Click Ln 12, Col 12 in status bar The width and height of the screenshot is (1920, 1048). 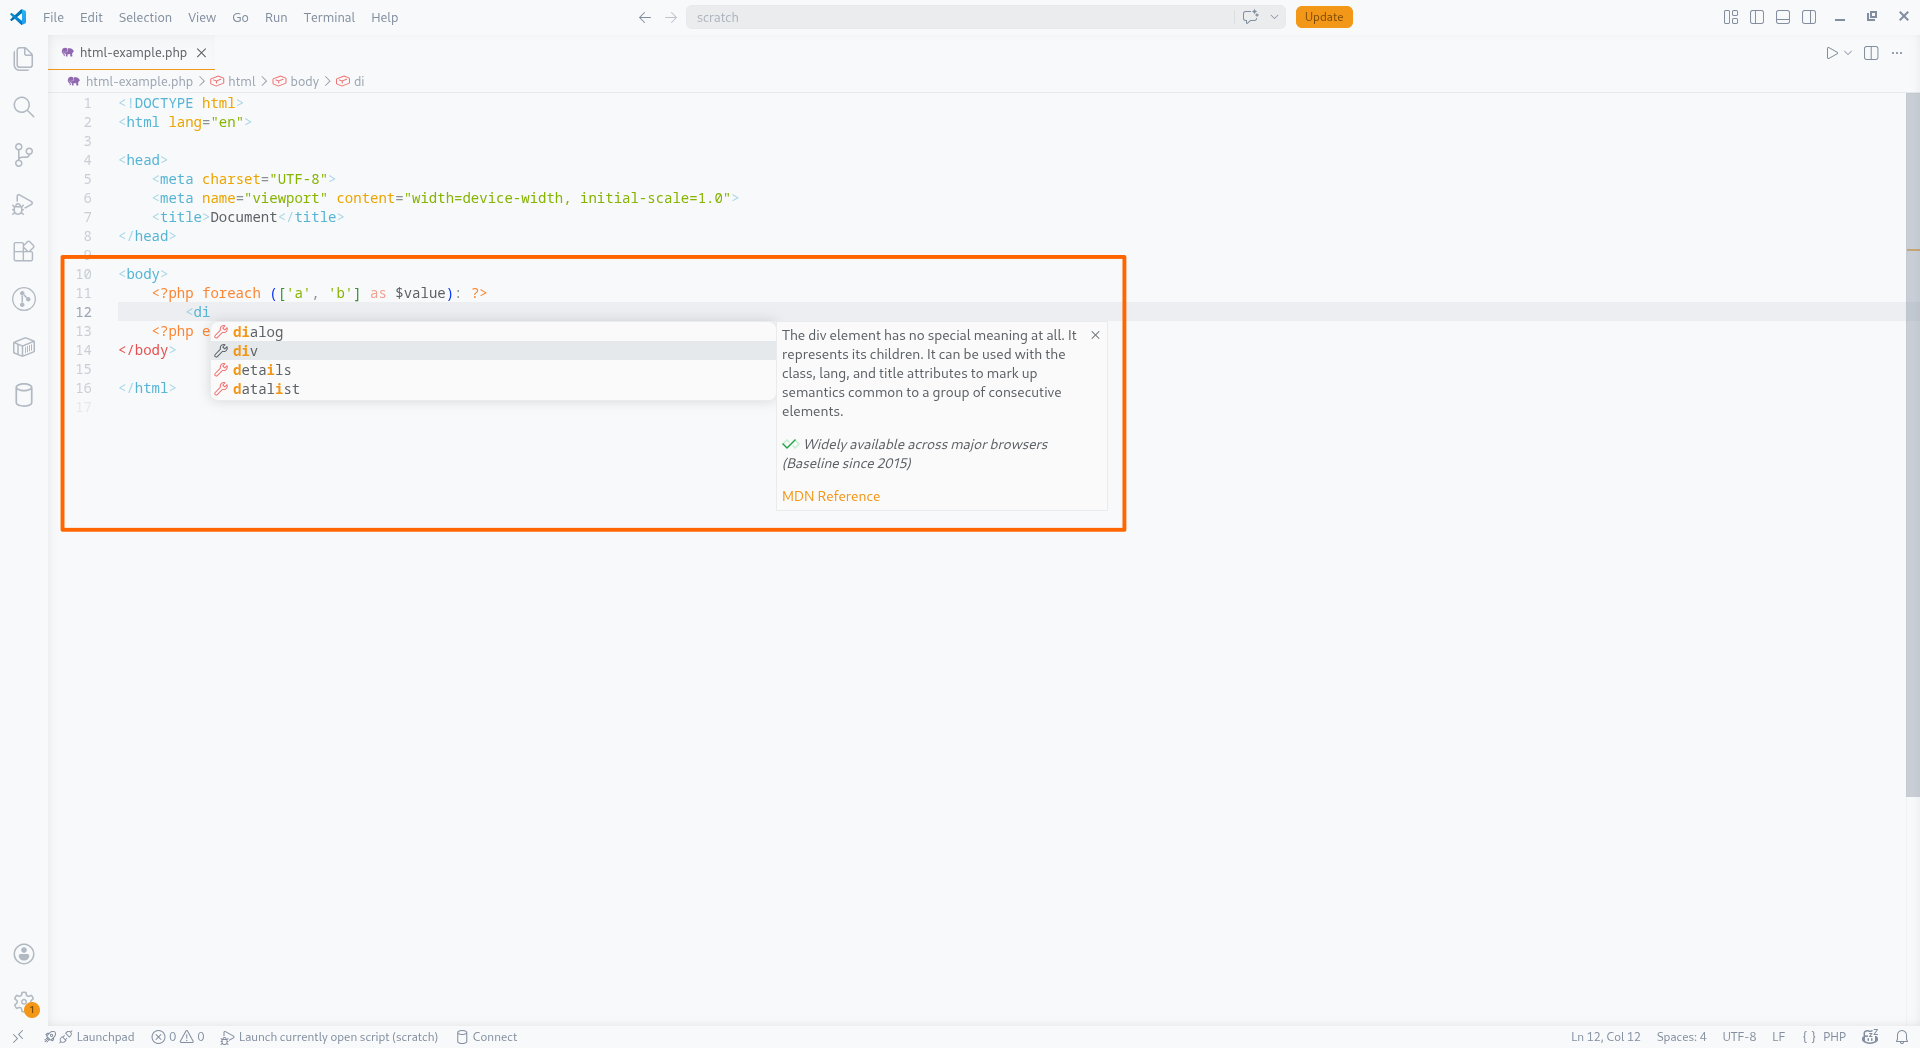(x=1605, y=1037)
